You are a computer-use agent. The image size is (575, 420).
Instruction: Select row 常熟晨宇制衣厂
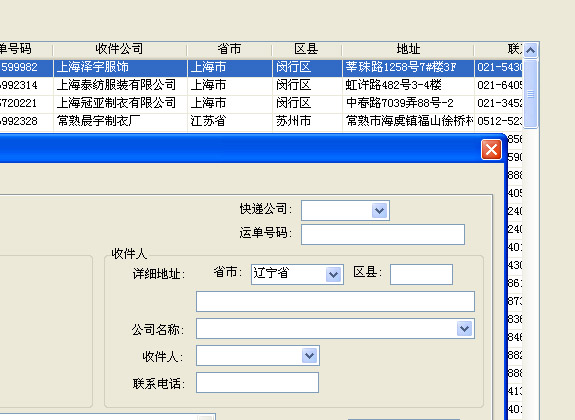(261, 121)
